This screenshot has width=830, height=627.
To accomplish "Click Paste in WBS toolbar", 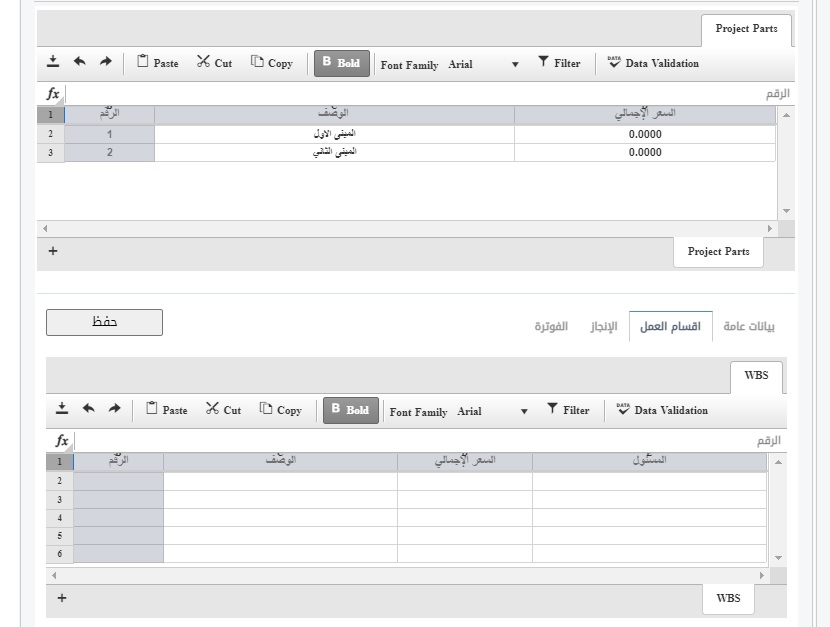I will (x=167, y=409).
